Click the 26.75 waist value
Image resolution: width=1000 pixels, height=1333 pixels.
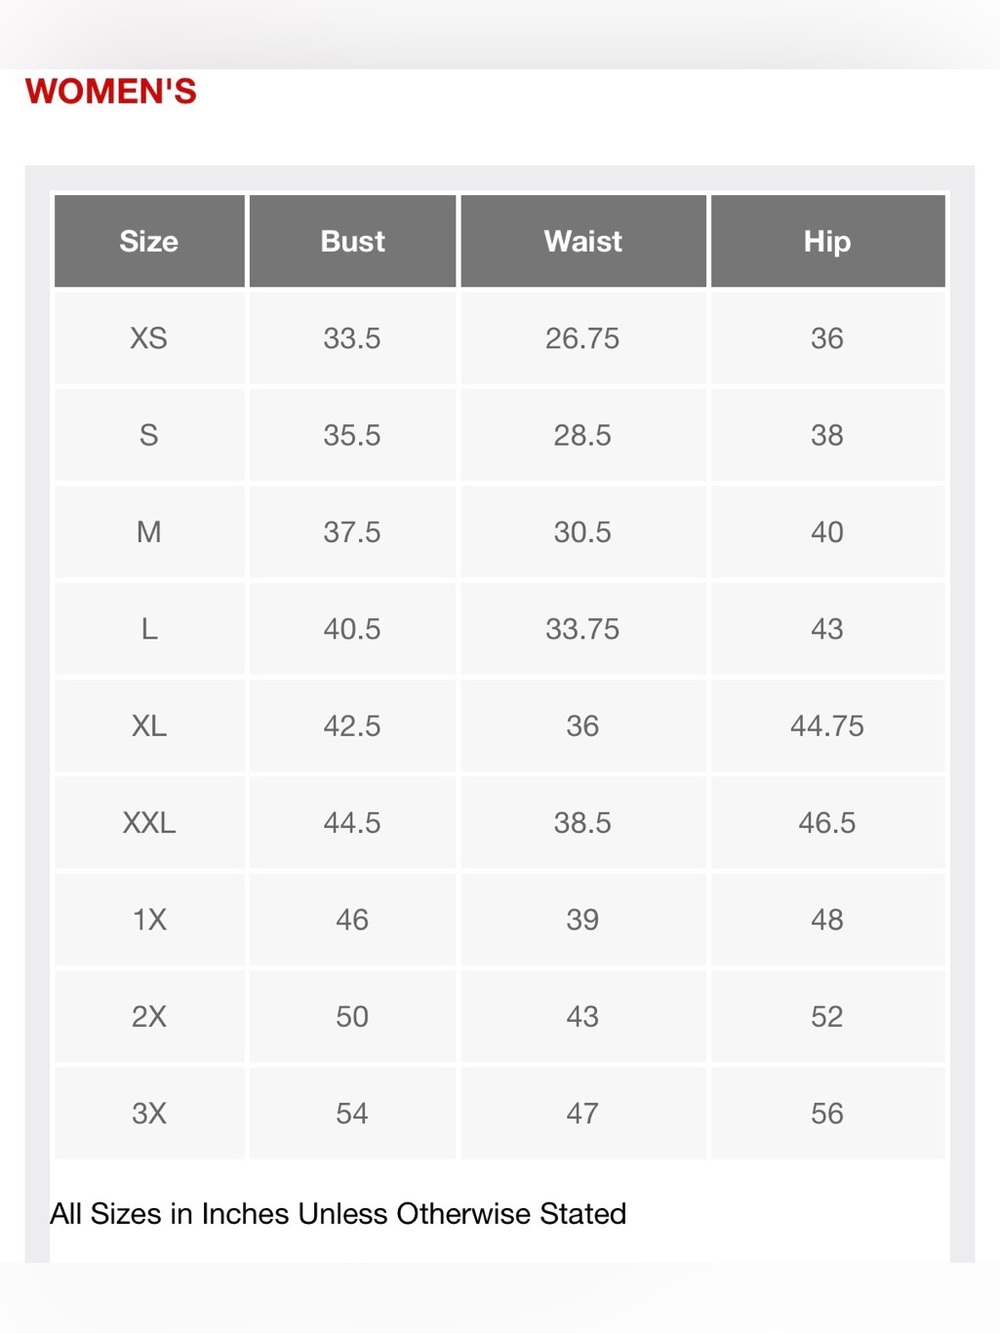point(583,338)
